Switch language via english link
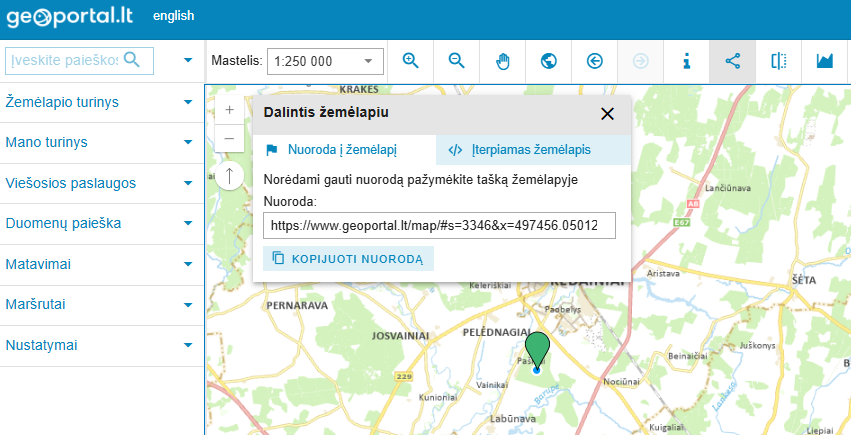The image size is (851, 435). point(174,16)
